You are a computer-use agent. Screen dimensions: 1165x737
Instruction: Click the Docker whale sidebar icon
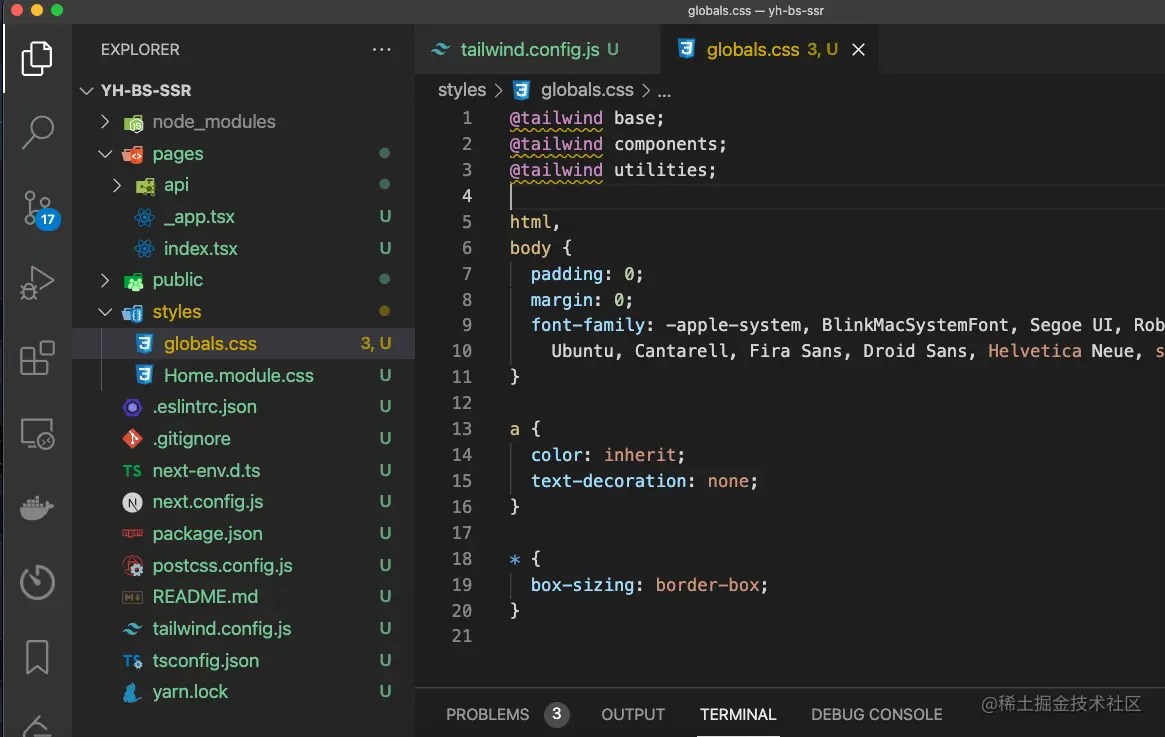tap(37, 508)
